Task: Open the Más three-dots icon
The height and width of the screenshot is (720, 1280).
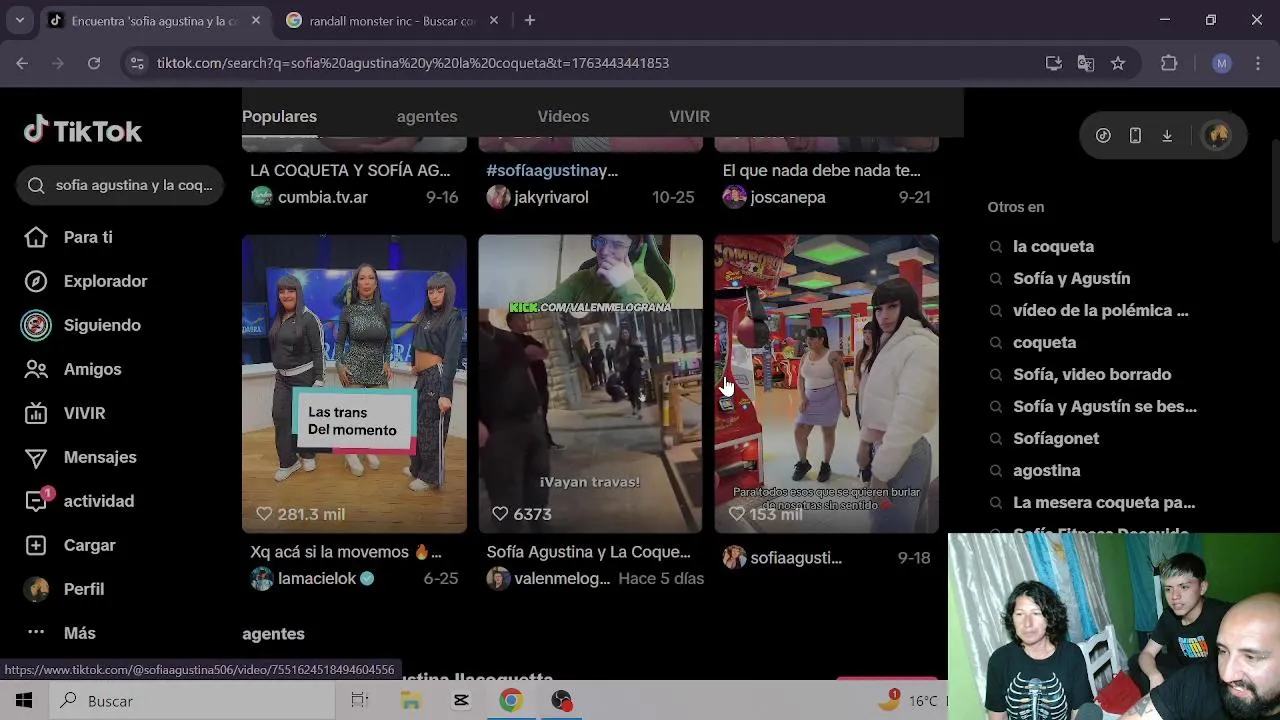Action: [x=36, y=633]
